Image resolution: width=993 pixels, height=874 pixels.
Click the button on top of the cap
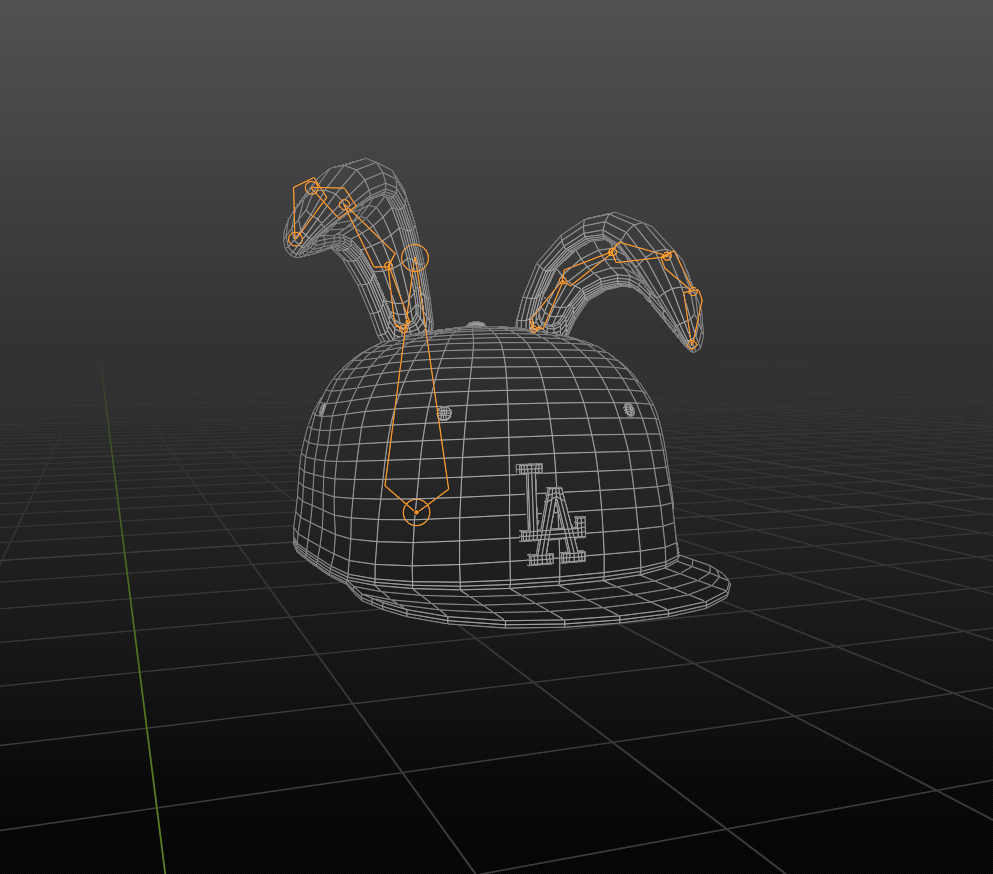pos(476,325)
